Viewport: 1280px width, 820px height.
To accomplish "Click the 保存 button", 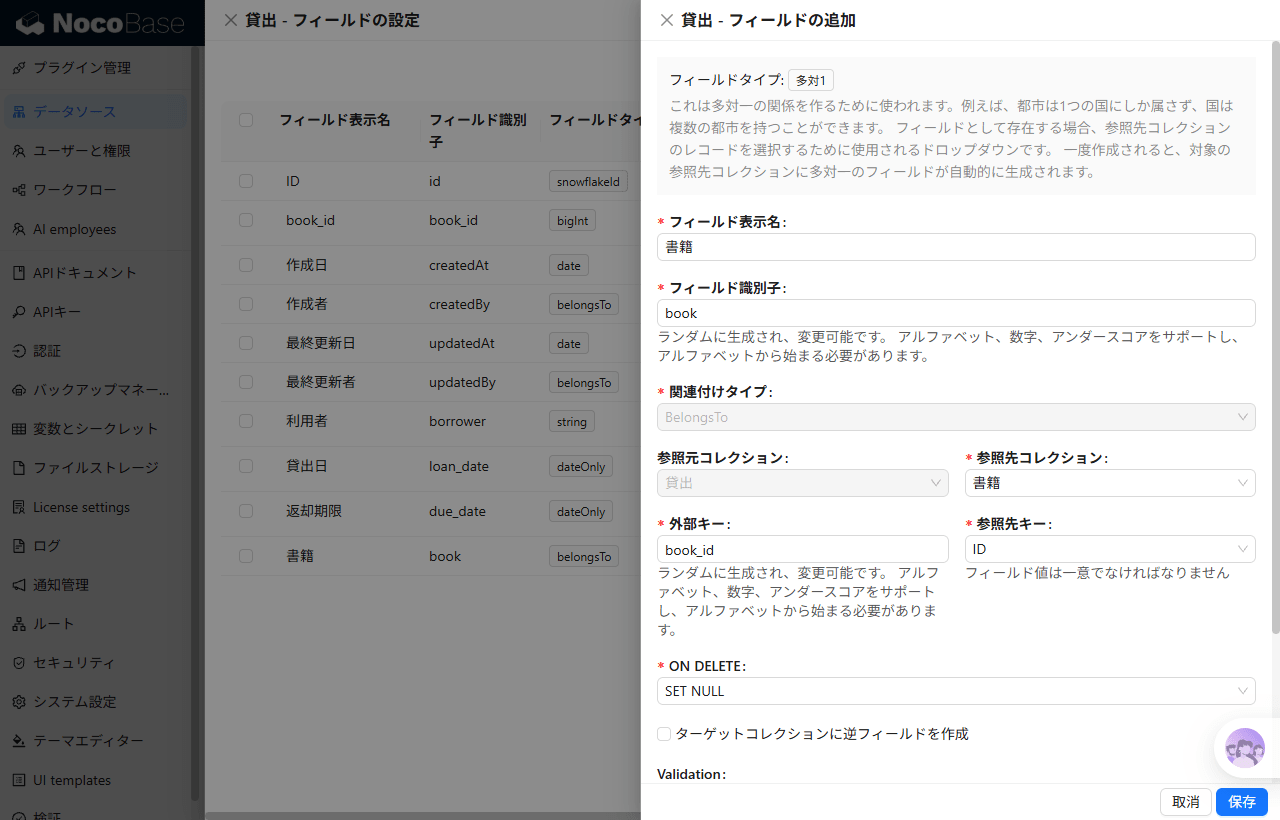I will coord(1242,802).
